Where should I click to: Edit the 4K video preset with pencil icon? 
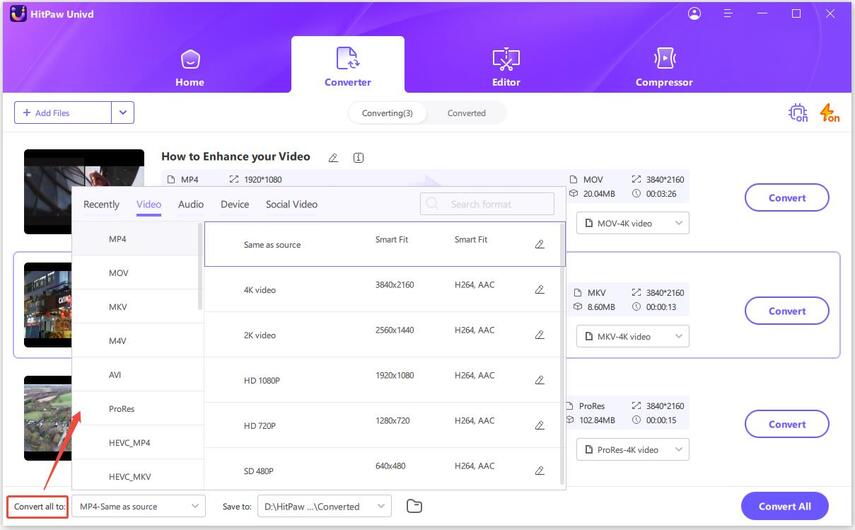(540, 290)
